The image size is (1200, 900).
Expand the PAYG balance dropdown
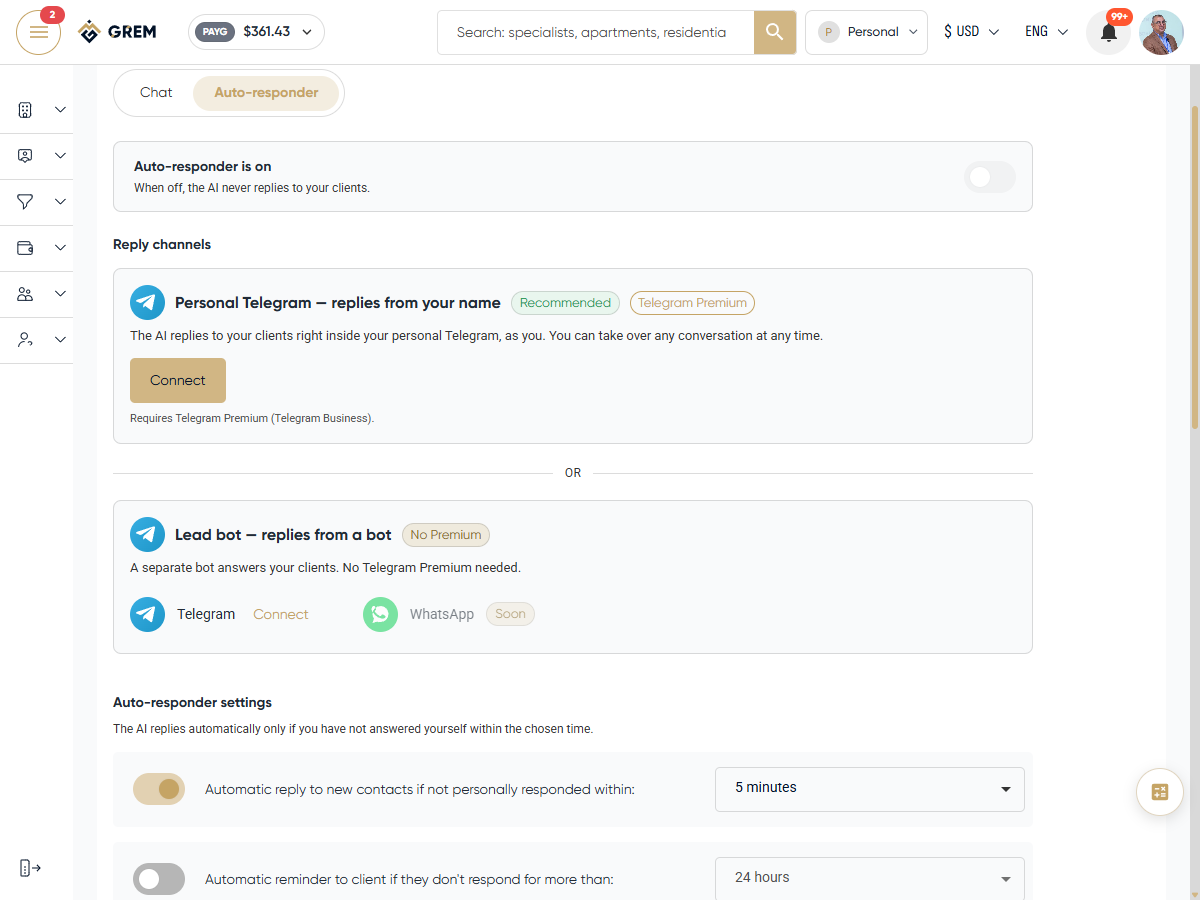click(x=256, y=32)
